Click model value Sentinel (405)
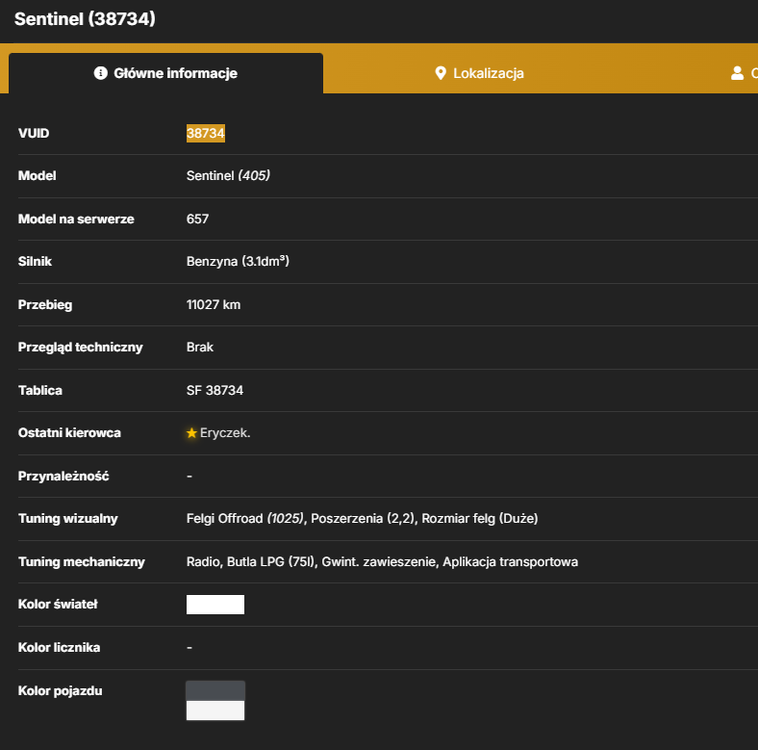758x750 pixels. 228,176
